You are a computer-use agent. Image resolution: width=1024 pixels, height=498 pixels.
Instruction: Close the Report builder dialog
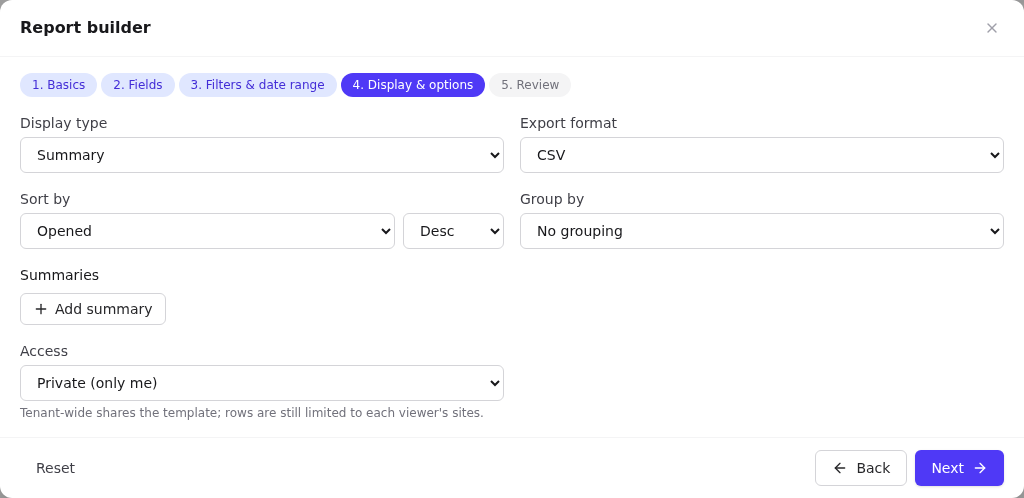pos(991,28)
